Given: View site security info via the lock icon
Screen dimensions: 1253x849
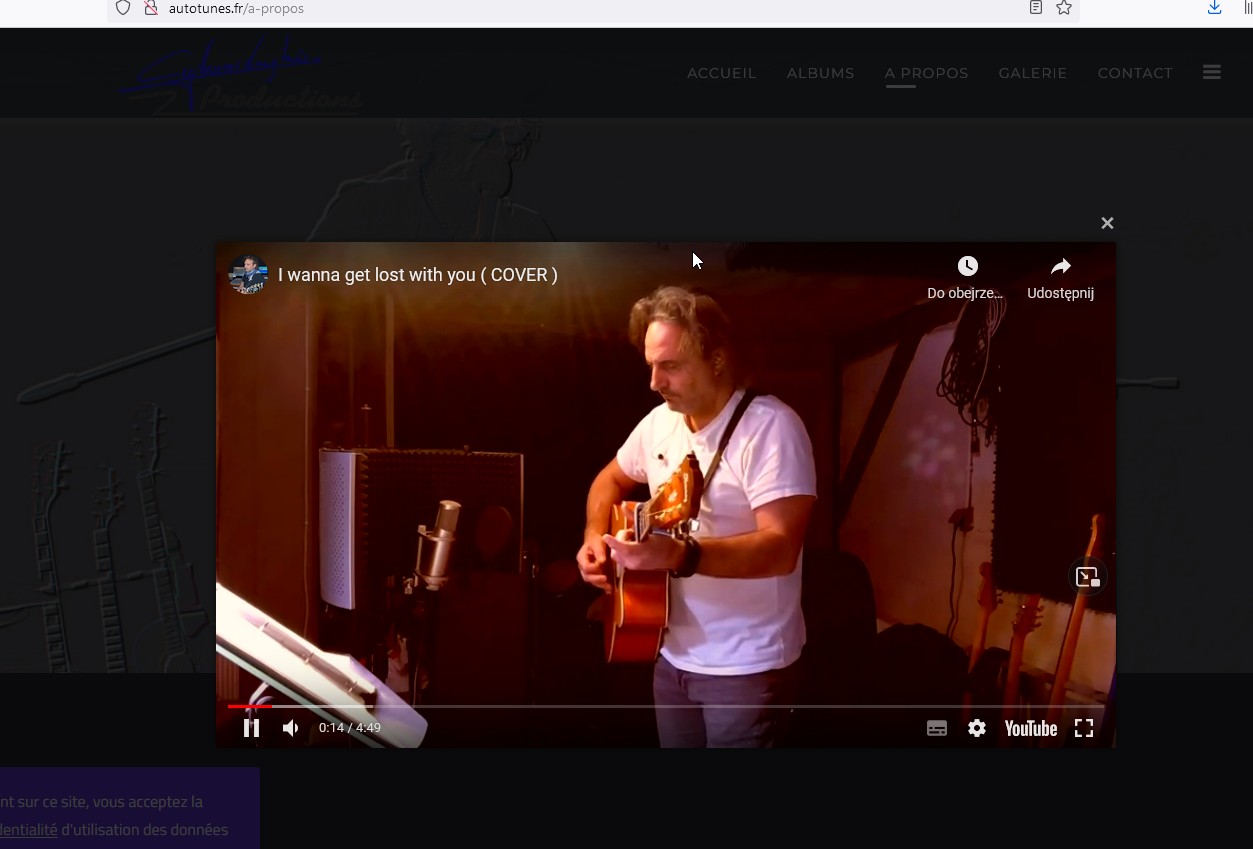Looking at the screenshot, I should pos(151,8).
